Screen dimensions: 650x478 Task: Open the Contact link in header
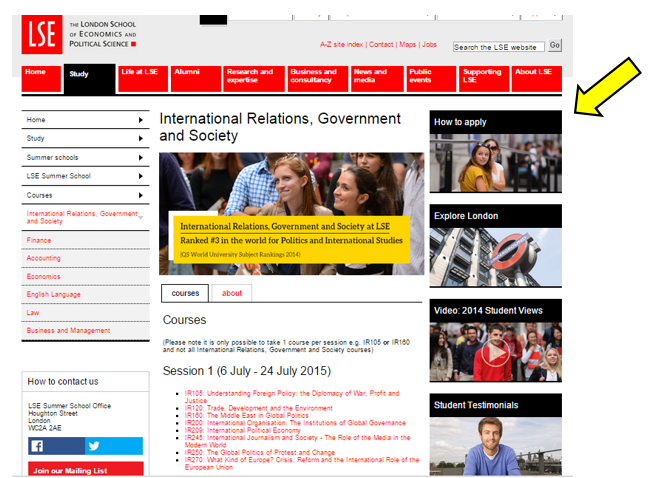pyautogui.click(x=381, y=44)
